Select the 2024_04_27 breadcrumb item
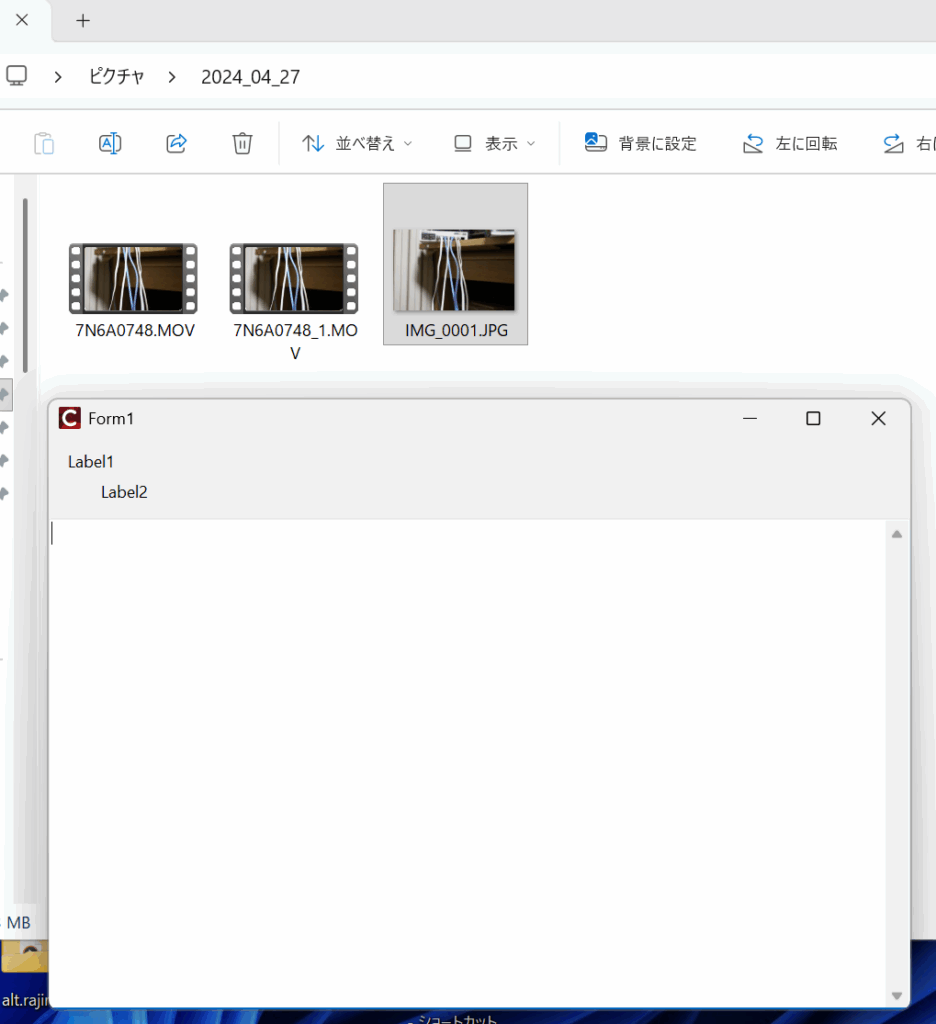 pyautogui.click(x=250, y=77)
